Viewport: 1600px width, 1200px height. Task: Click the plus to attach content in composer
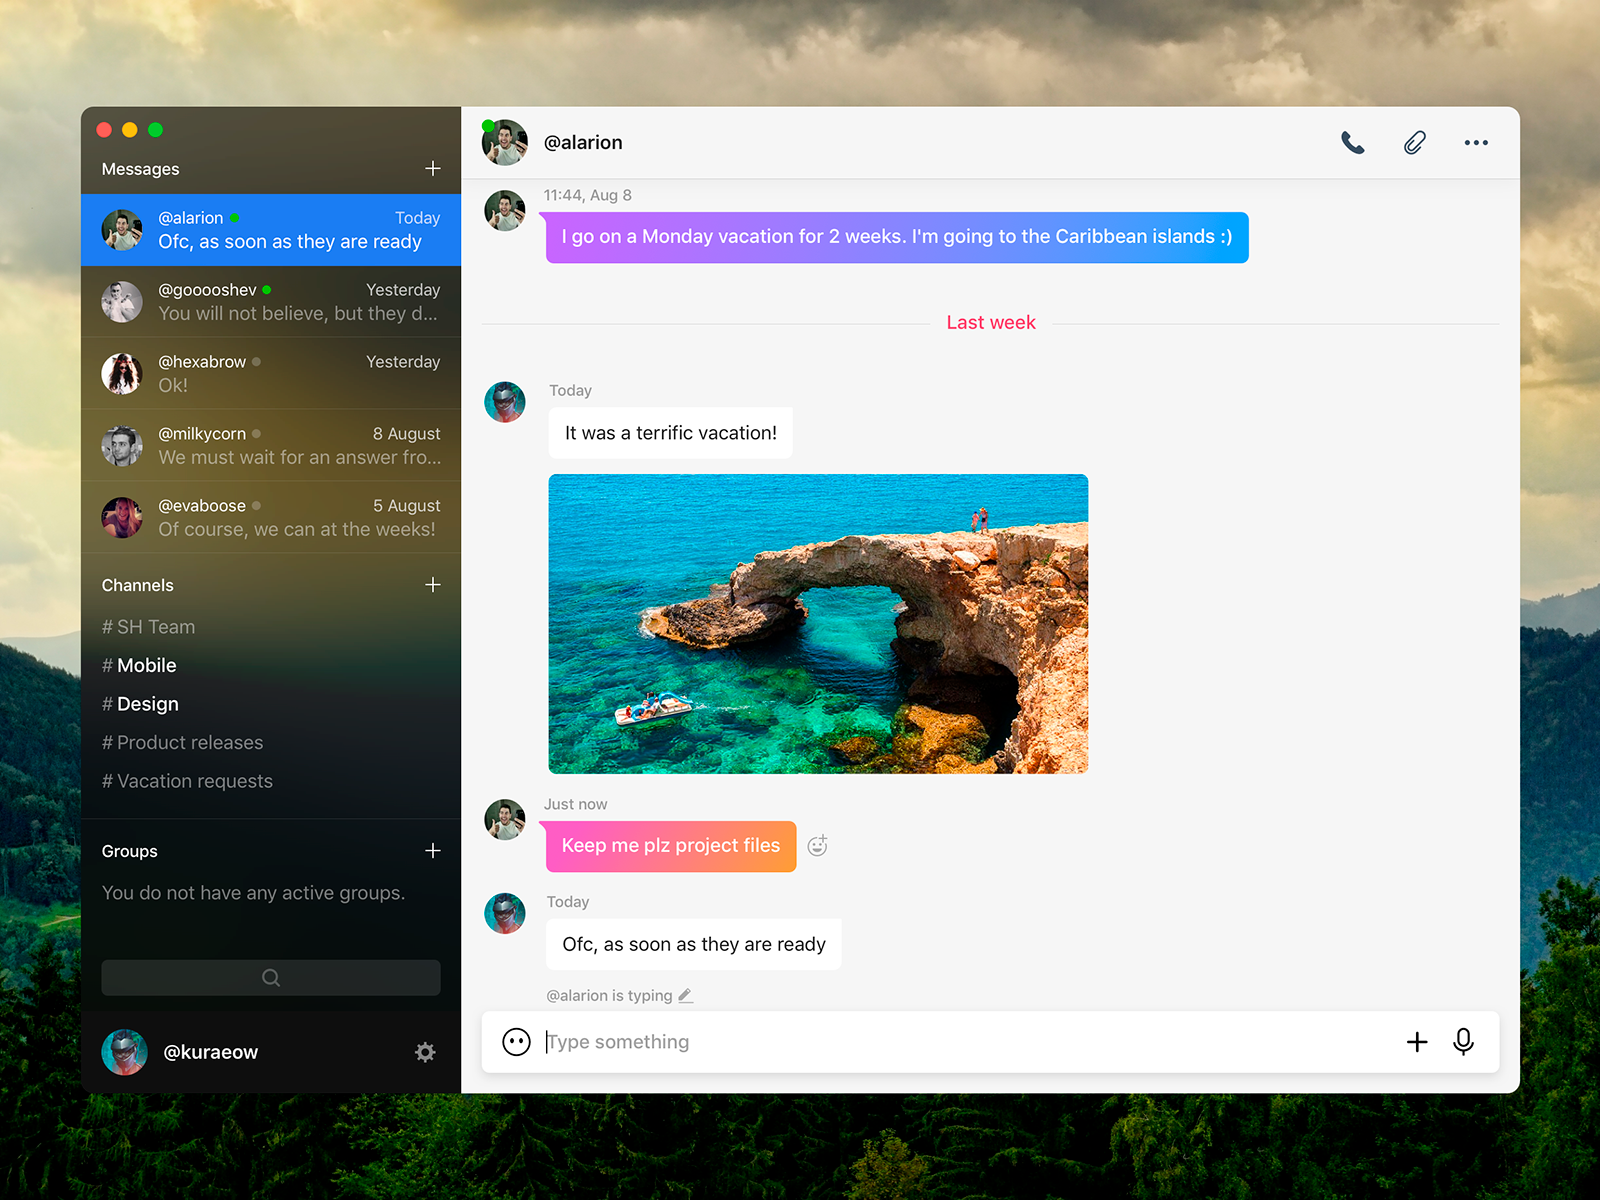[1417, 1042]
